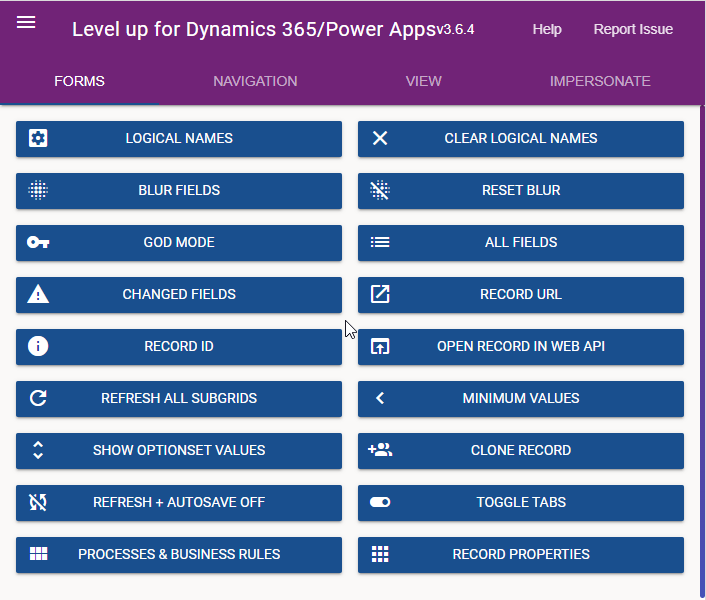Open the hamburger menu

26,22
